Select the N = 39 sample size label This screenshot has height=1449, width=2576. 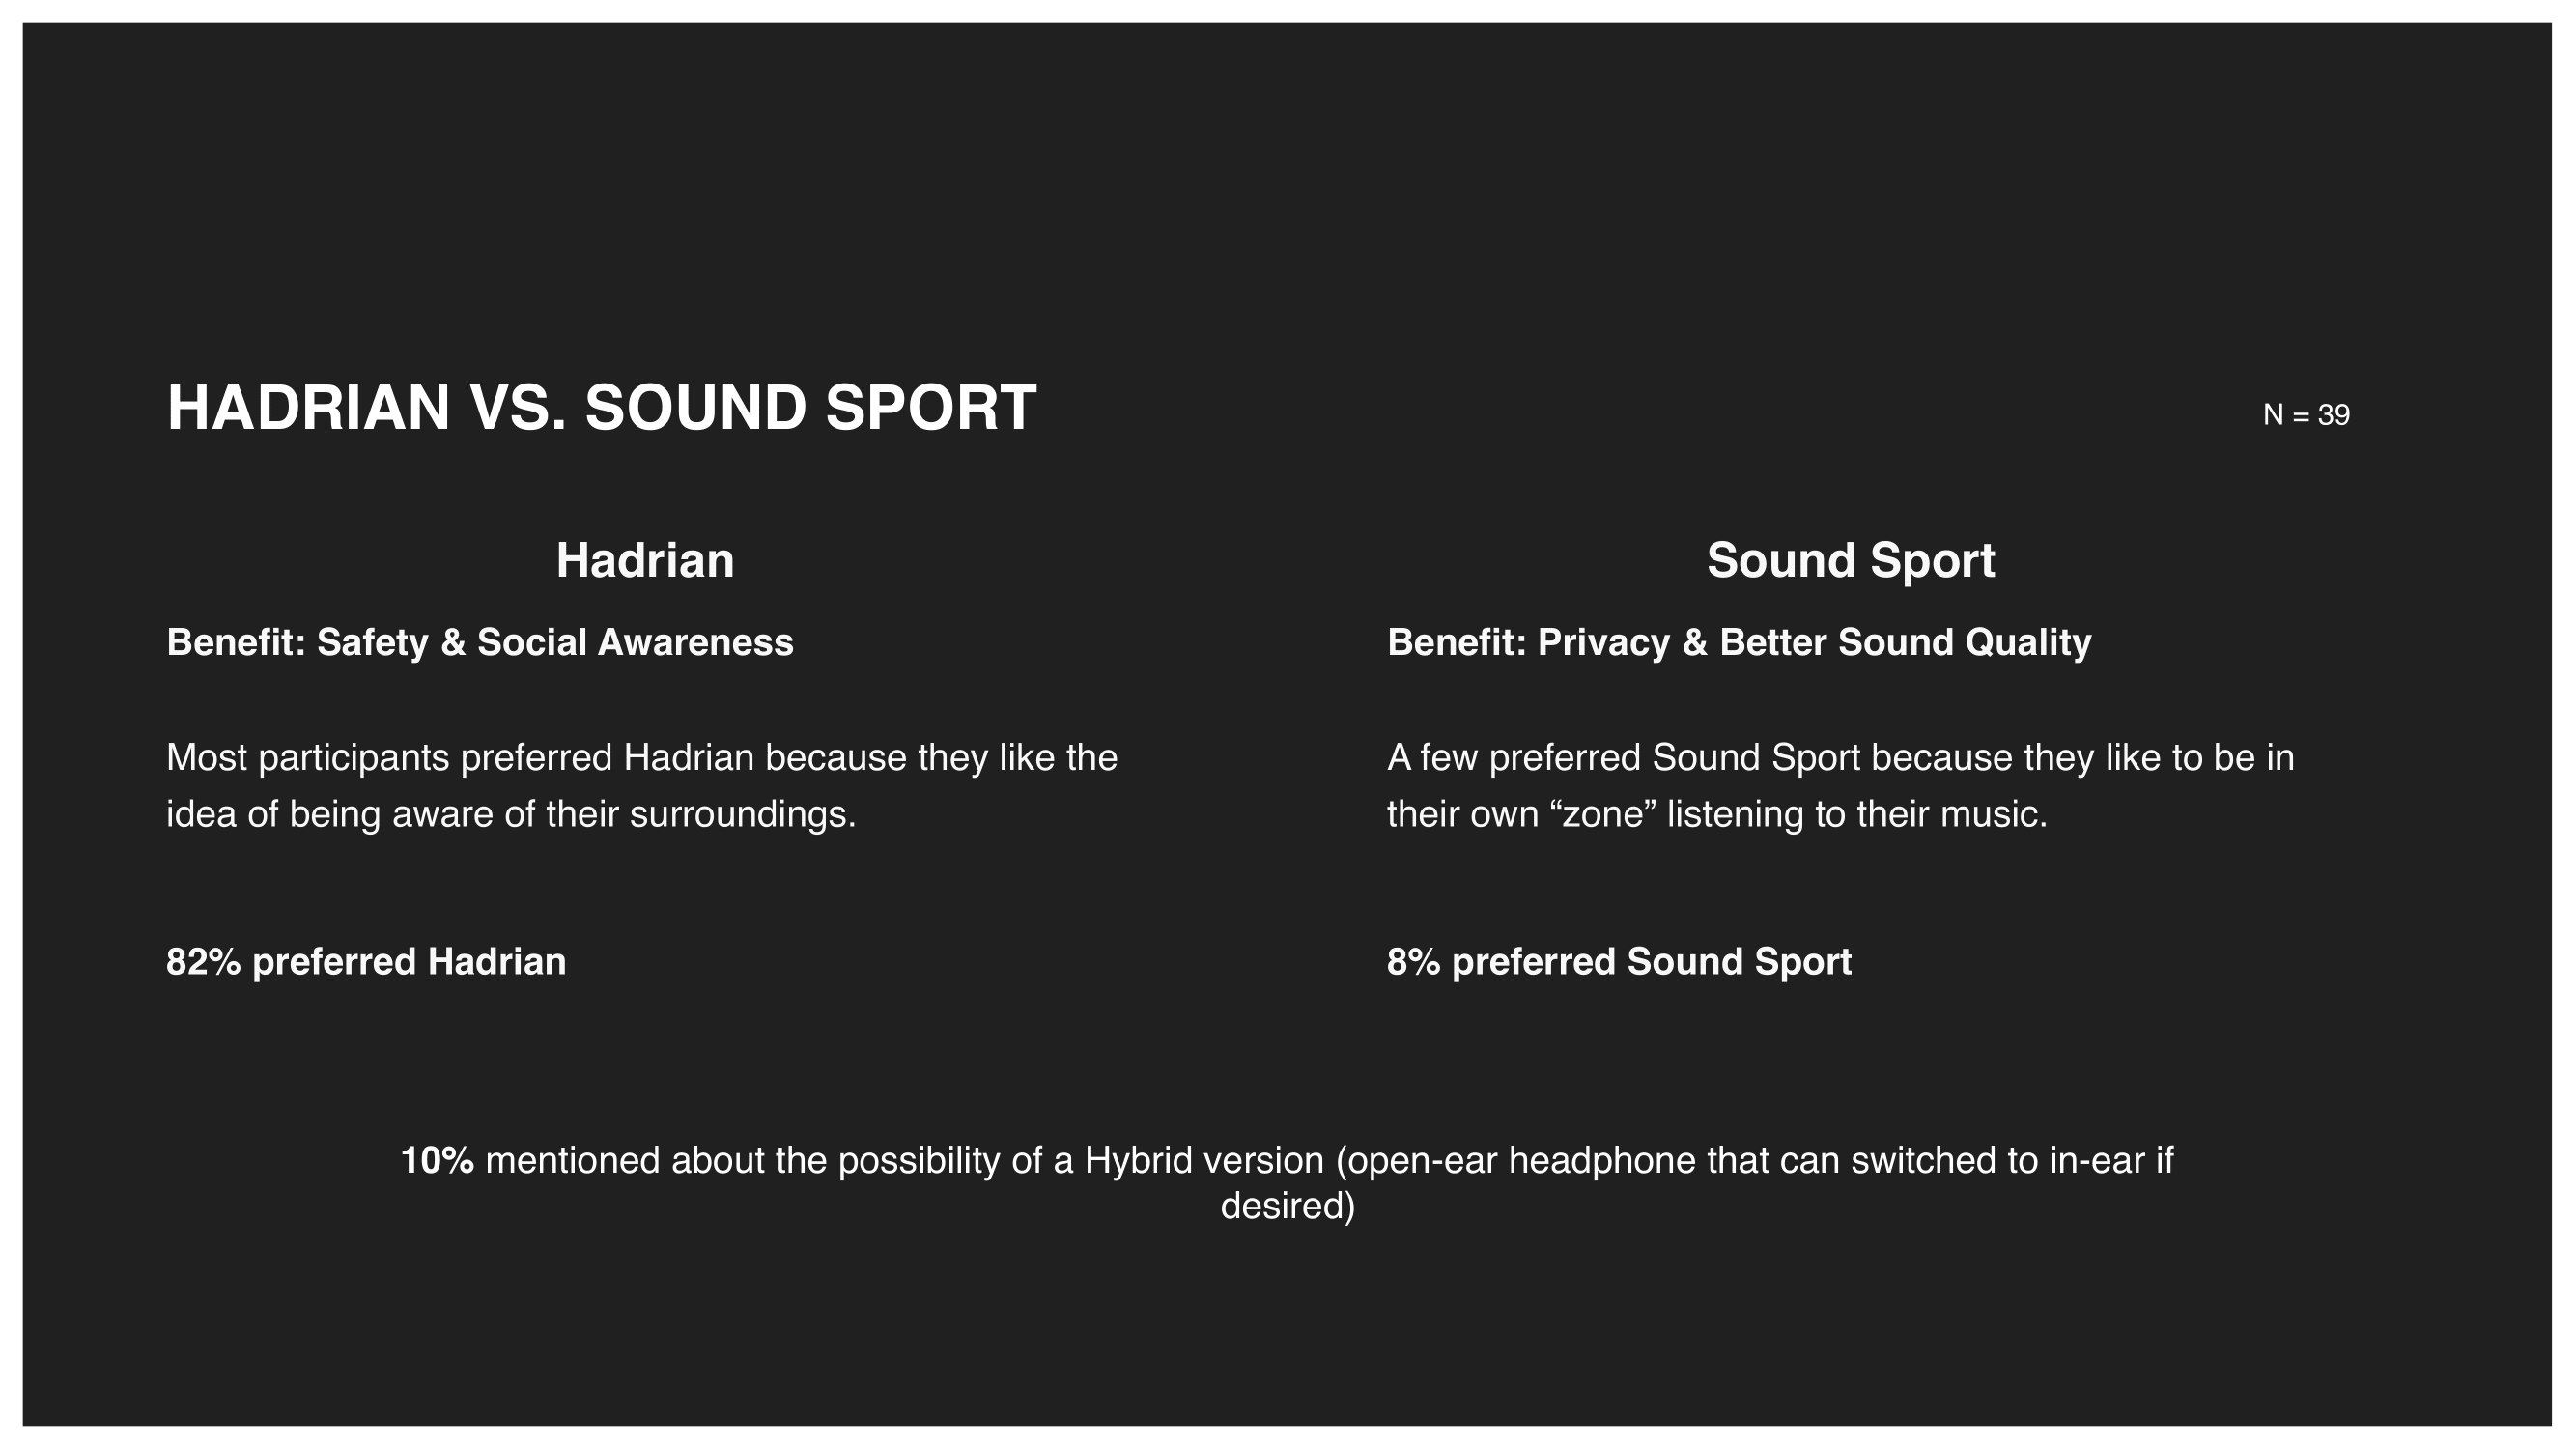coord(2306,414)
